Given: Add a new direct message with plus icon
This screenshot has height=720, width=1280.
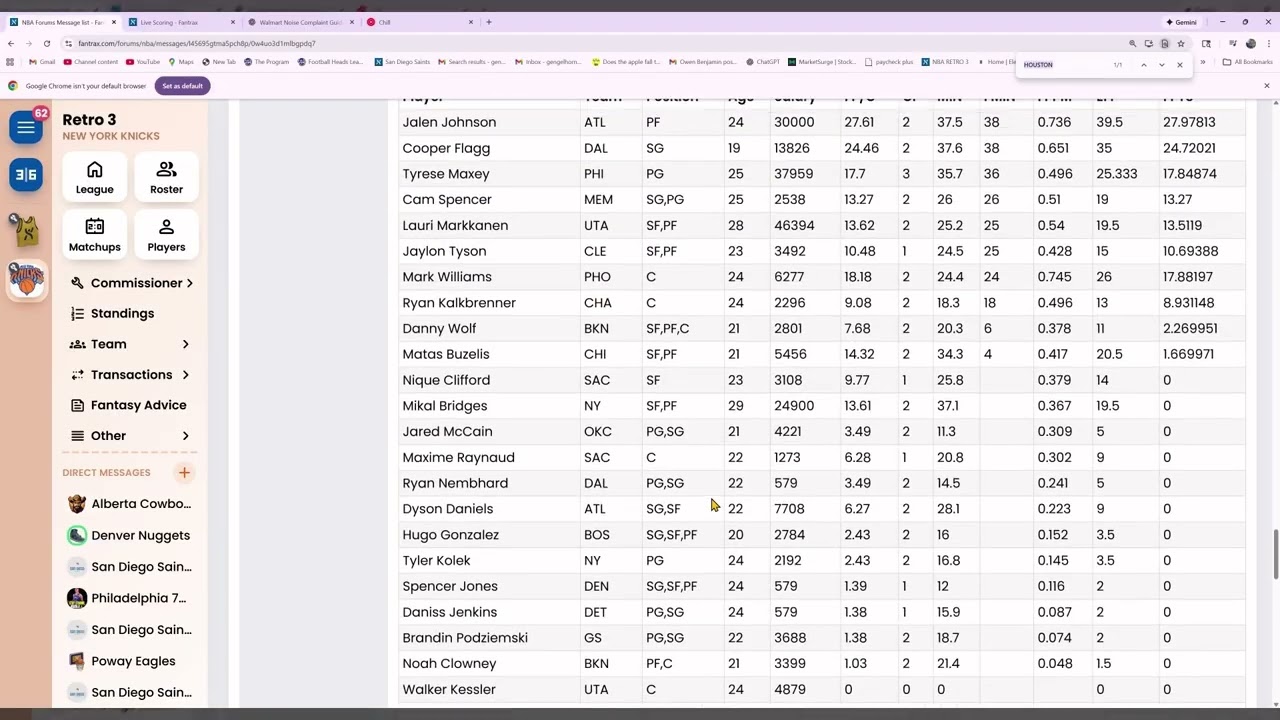Looking at the screenshot, I should click(184, 473).
